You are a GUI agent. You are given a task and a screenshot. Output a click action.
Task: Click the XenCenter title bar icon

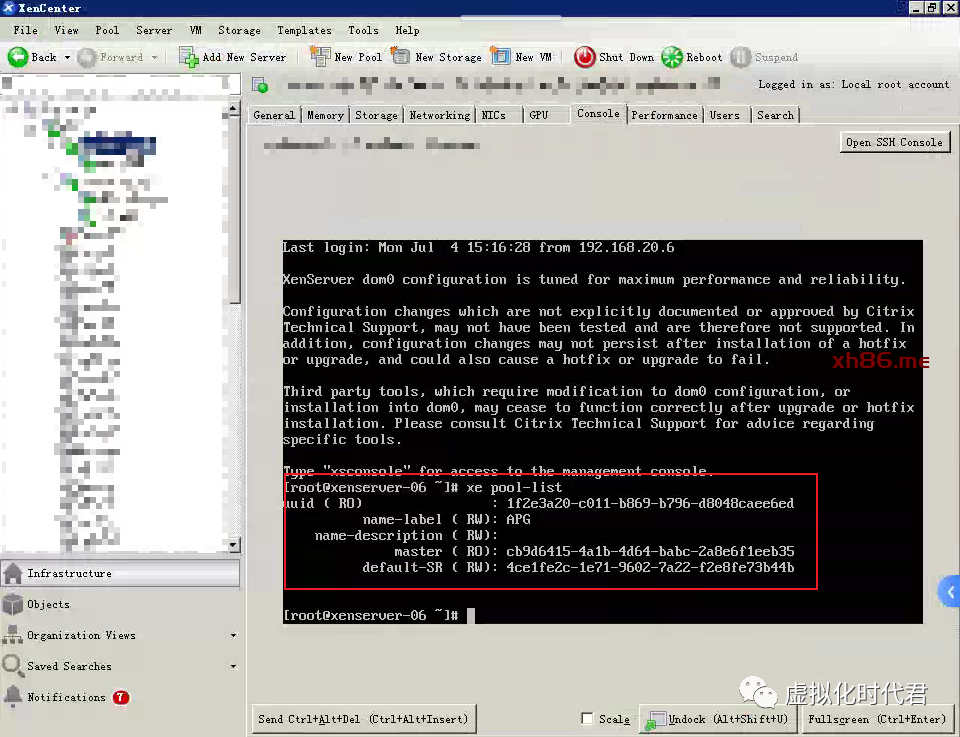(9, 8)
